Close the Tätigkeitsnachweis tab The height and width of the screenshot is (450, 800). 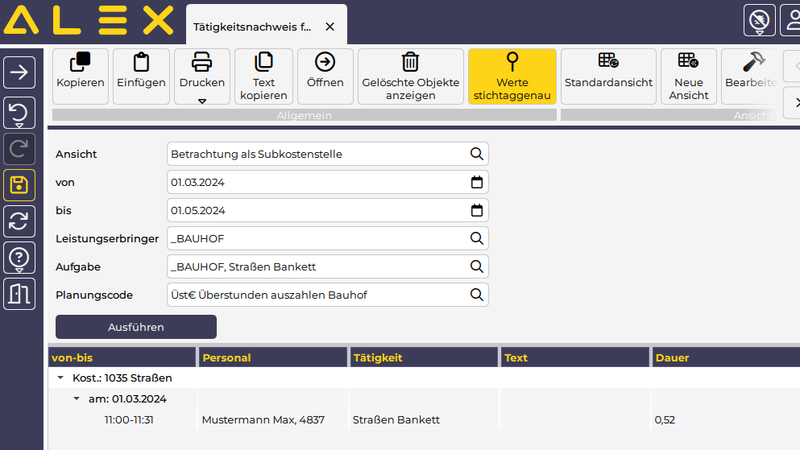pos(330,27)
